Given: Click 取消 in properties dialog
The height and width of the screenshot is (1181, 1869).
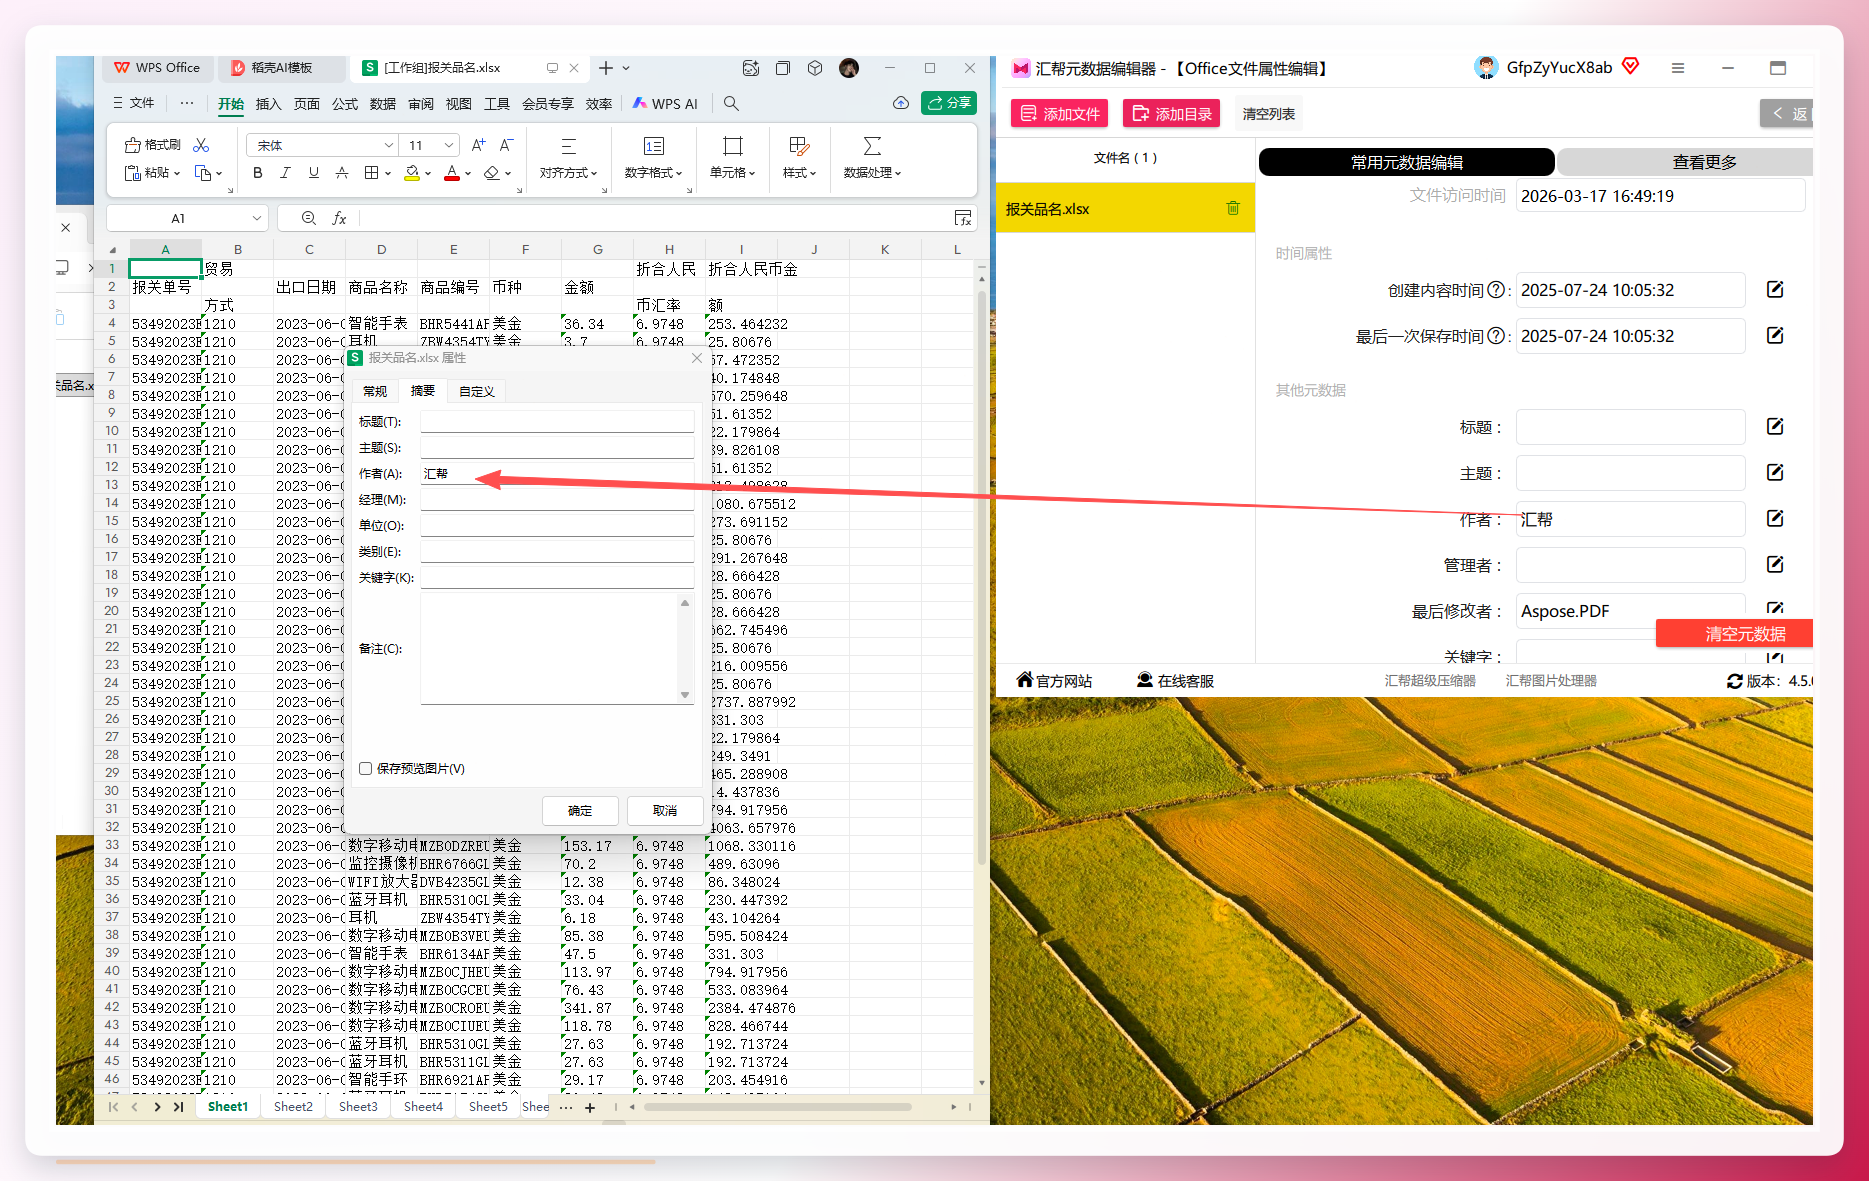Looking at the screenshot, I should click(665, 810).
